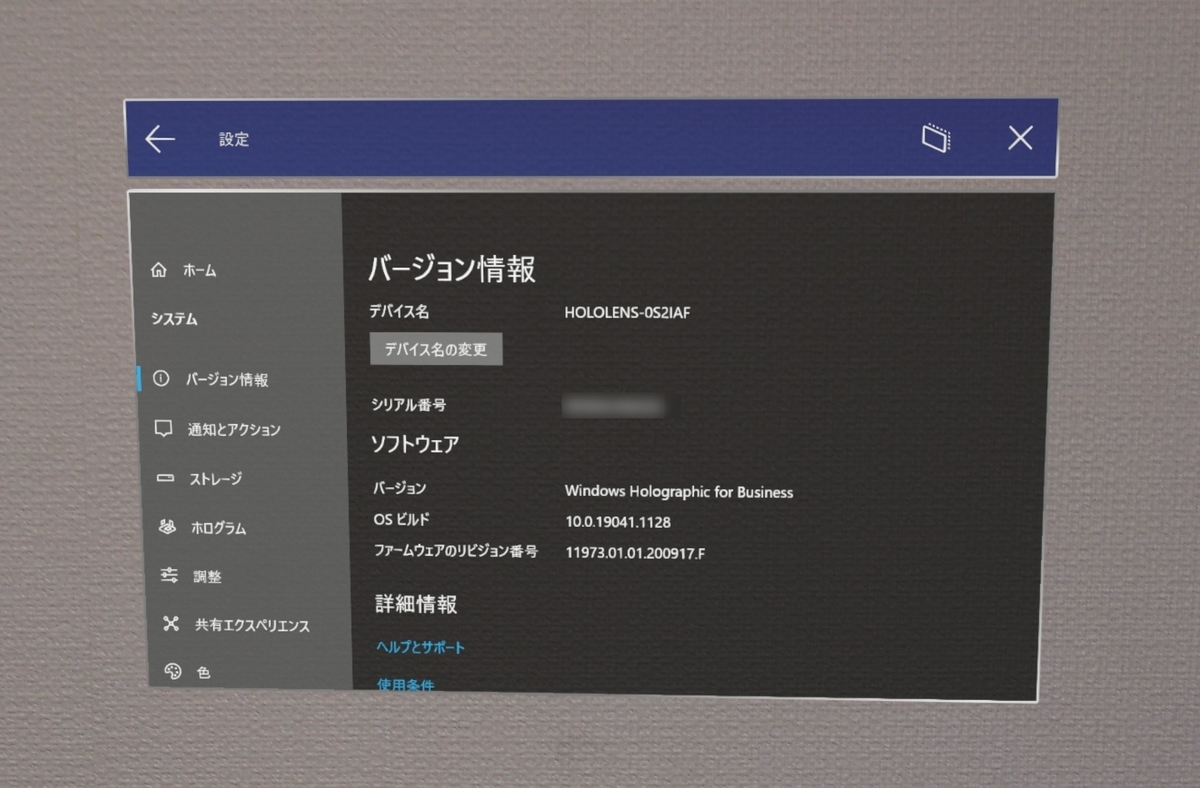The image size is (1200, 788).
Task: Close the 設定 window
Action: click(x=1020, y=138)
